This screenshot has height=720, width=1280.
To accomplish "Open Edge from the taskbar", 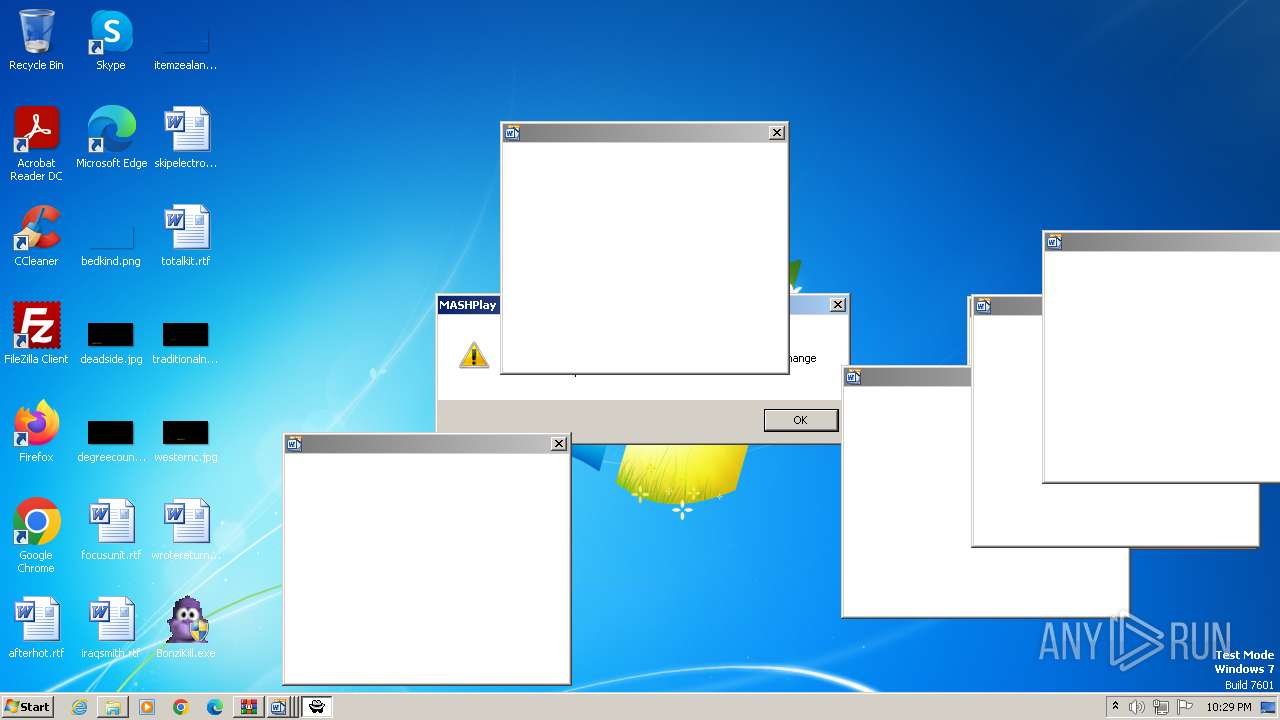I will coord(215,707).
